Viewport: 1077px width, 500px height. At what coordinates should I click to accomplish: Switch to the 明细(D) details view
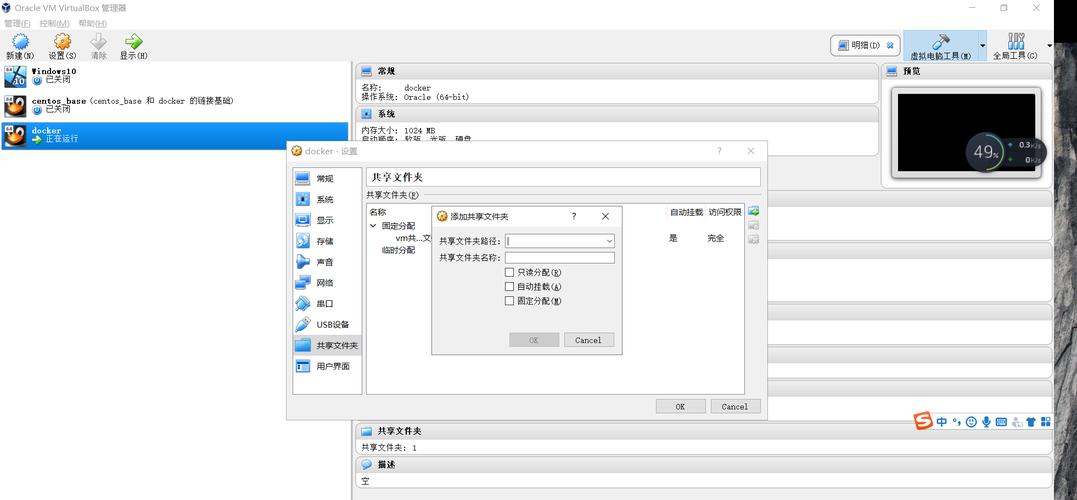[x=865, y=45]
